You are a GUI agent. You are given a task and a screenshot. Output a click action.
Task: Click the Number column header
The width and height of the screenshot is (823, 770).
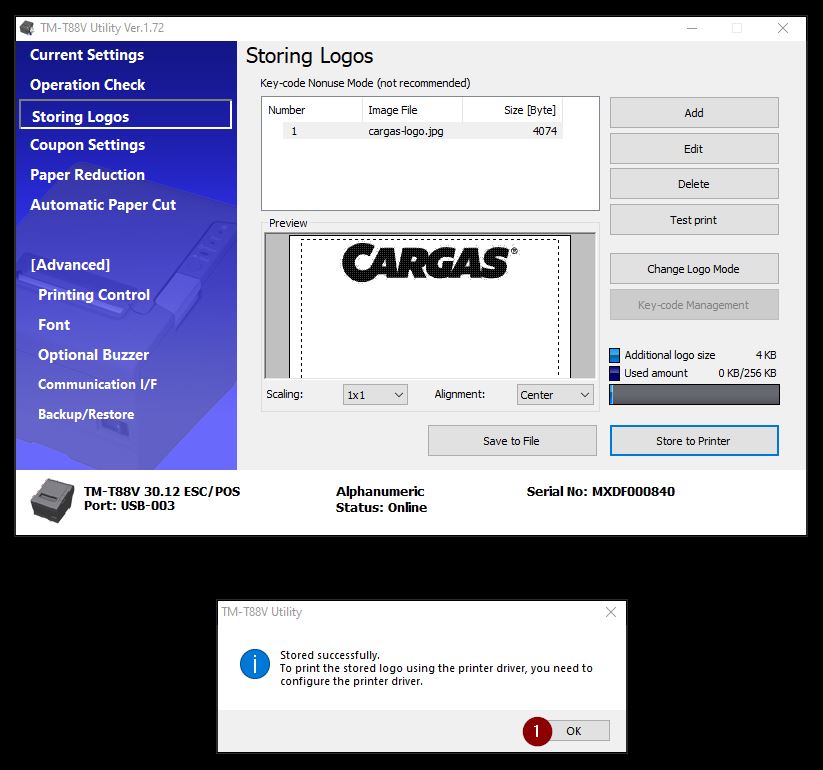click(312, 110)
